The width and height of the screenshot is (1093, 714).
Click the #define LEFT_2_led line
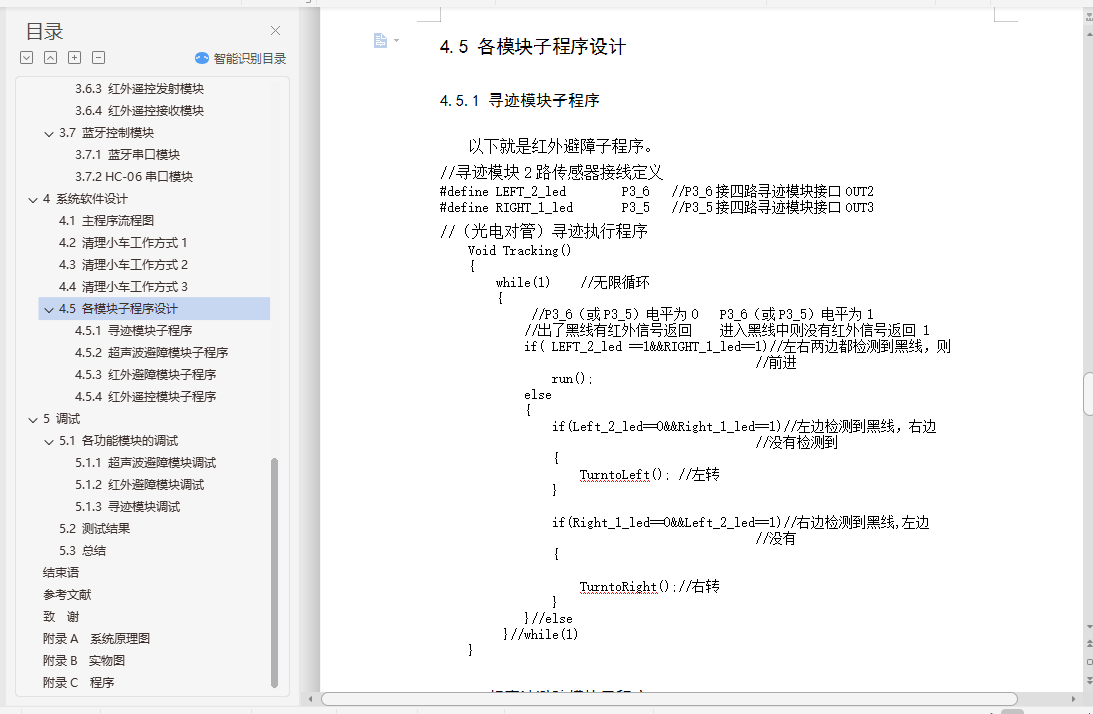point(657,191)
